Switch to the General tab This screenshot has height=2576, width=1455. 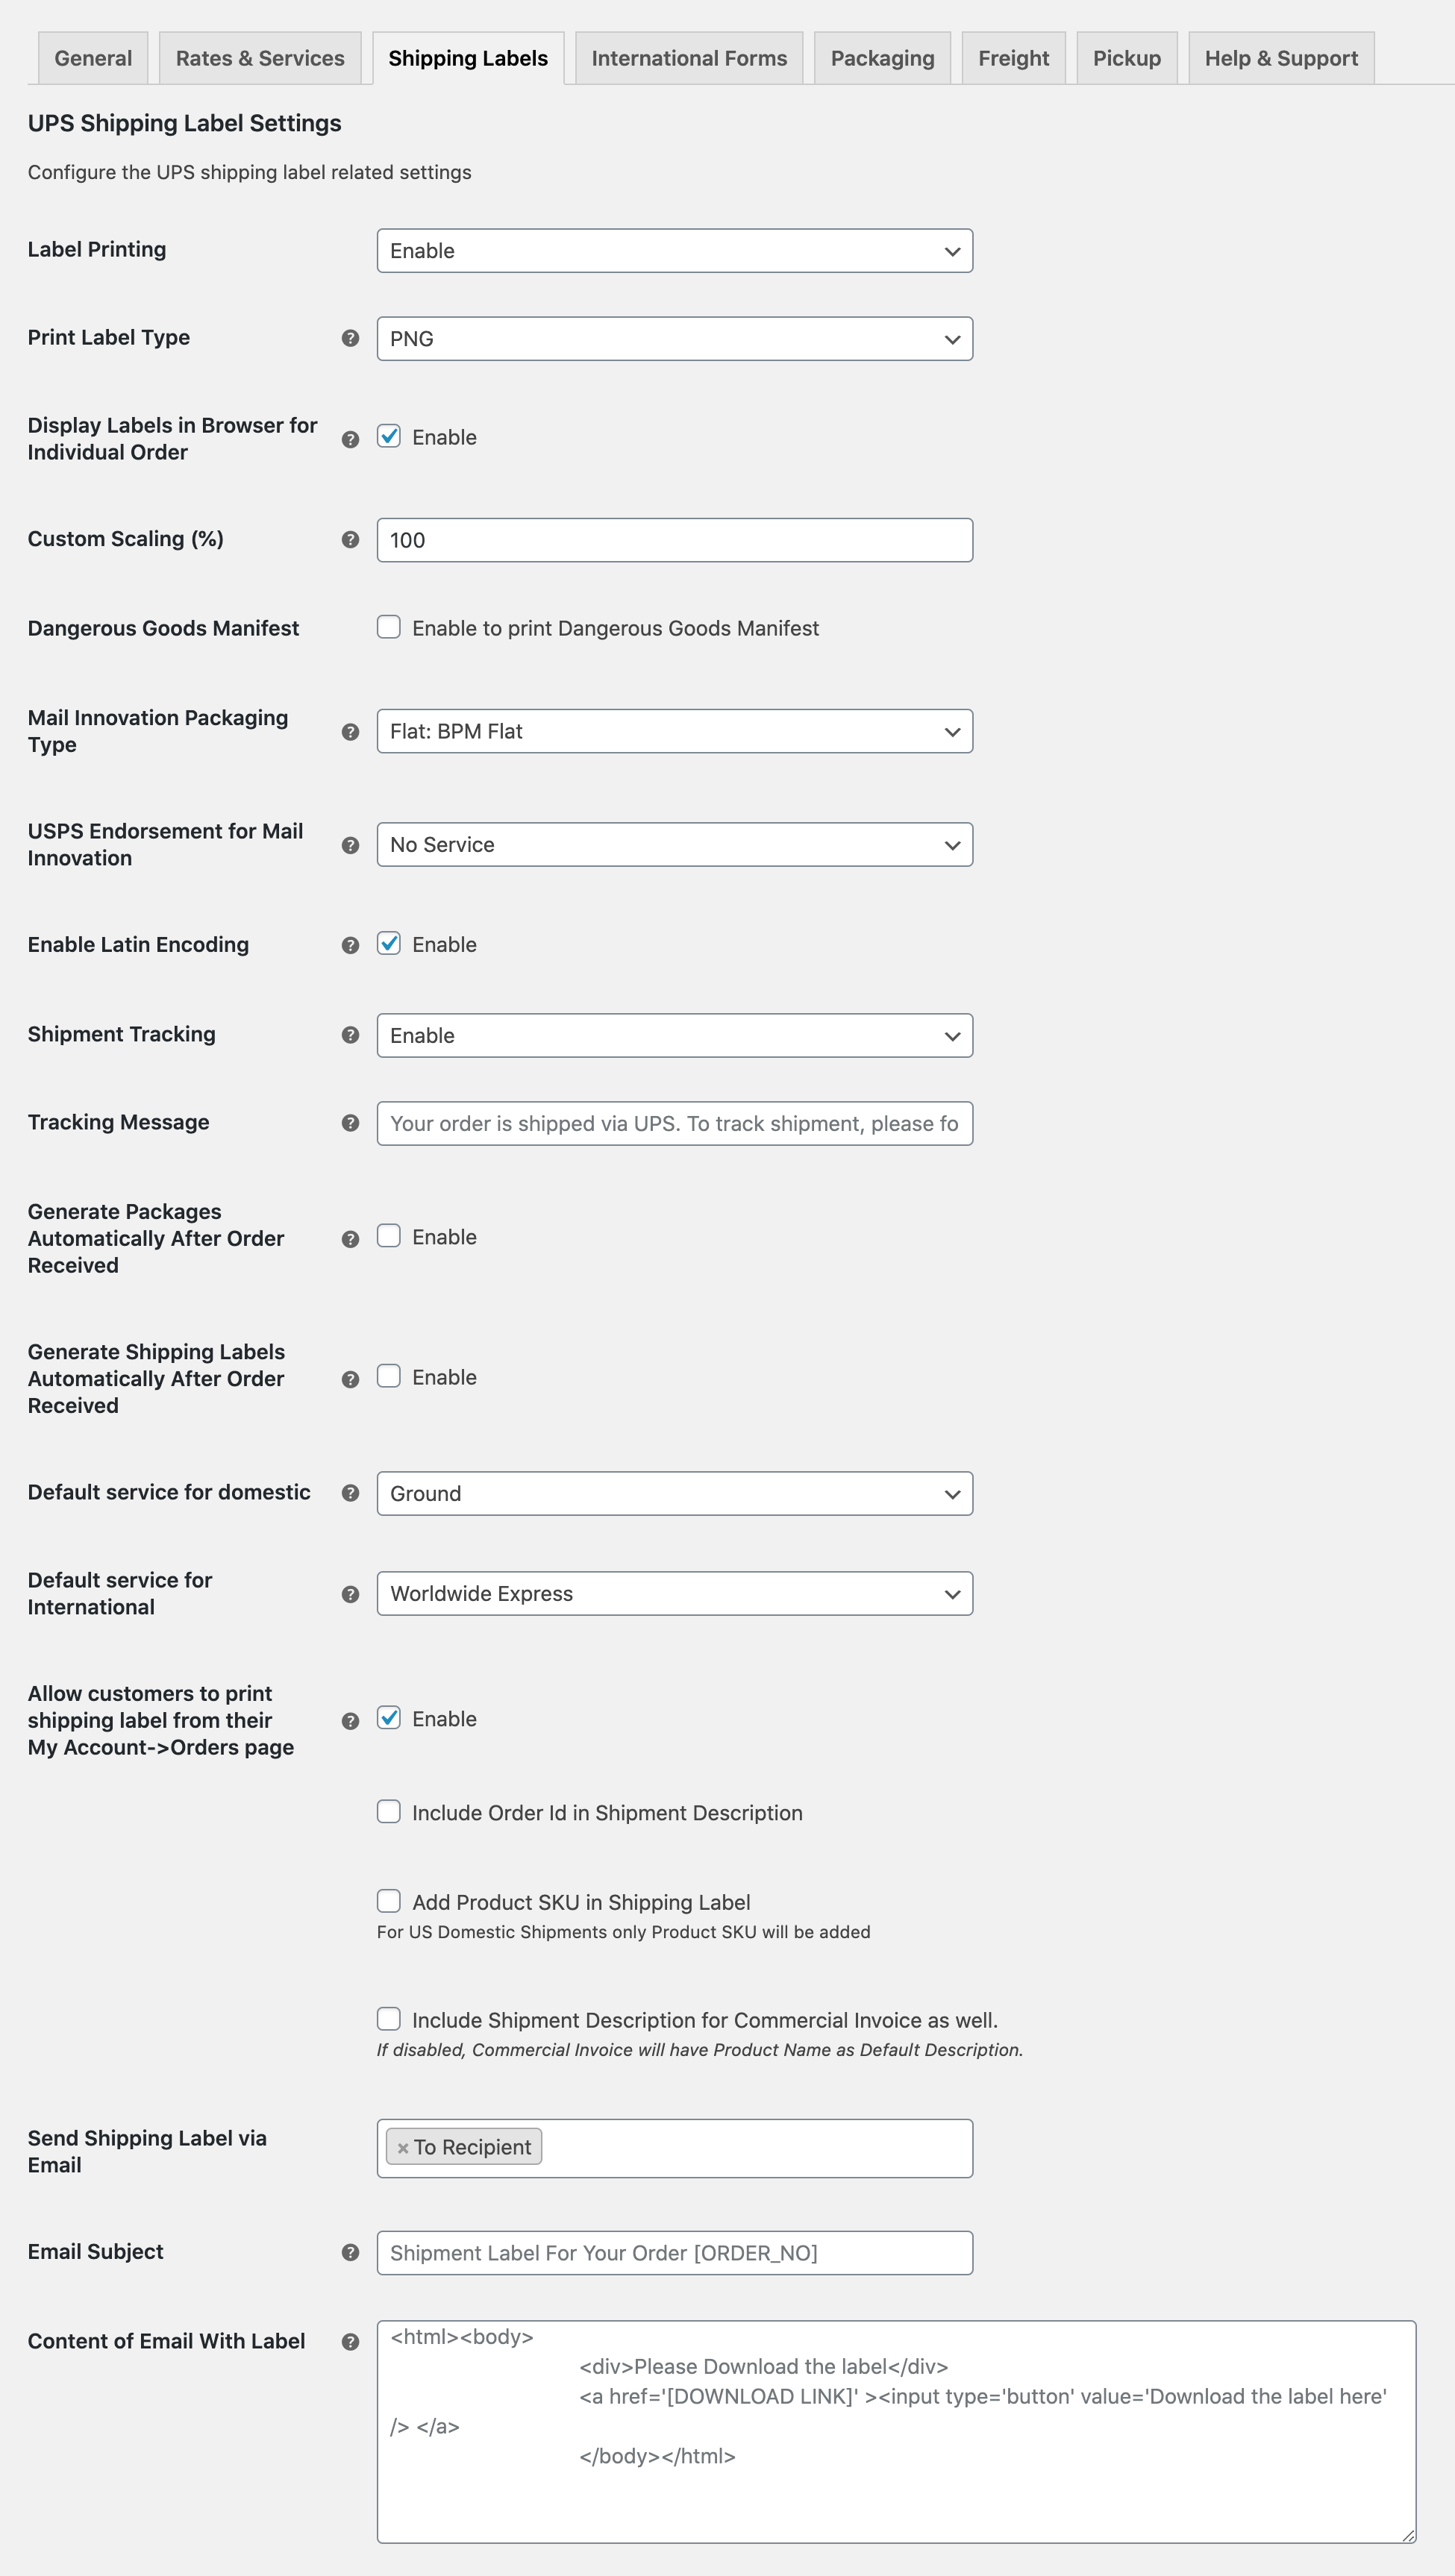click(x=90, y=57)
